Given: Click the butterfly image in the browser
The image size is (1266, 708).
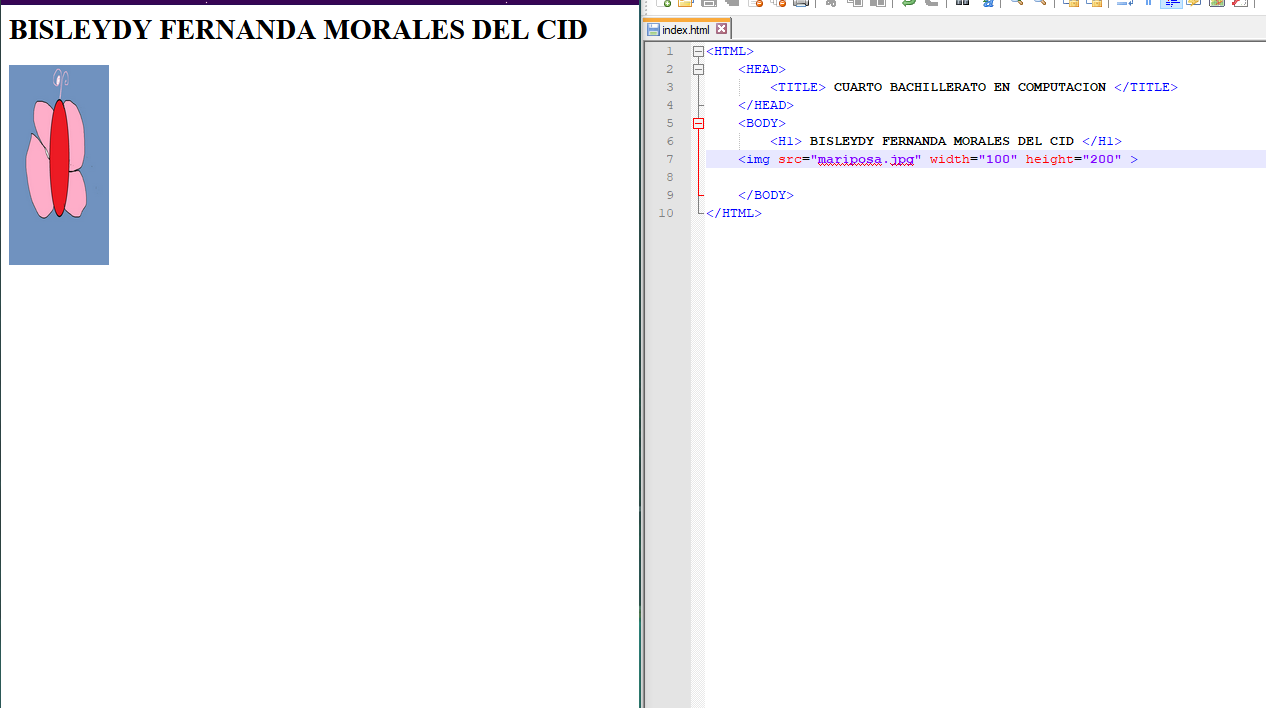Looking at the screenshot, I should [x=59, y=165].
